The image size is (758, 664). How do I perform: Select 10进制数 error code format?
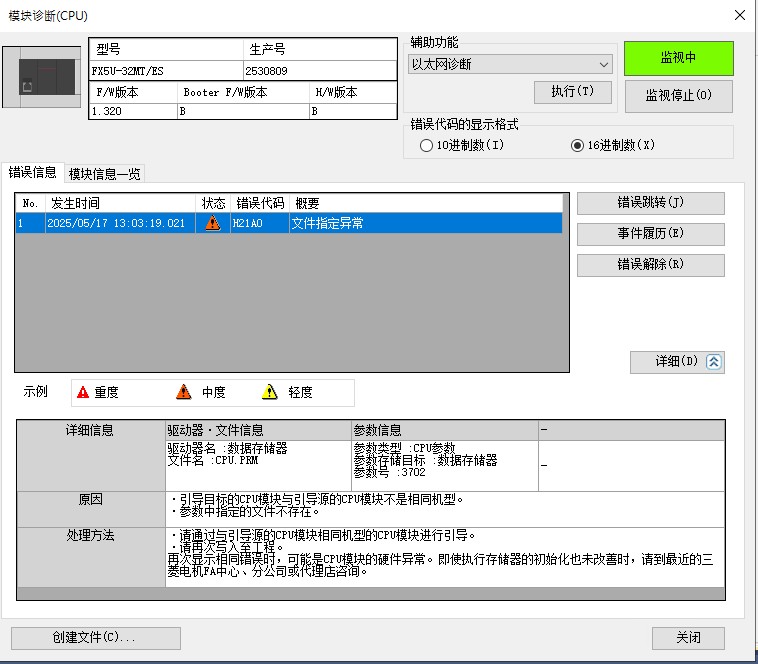point(427,145)
